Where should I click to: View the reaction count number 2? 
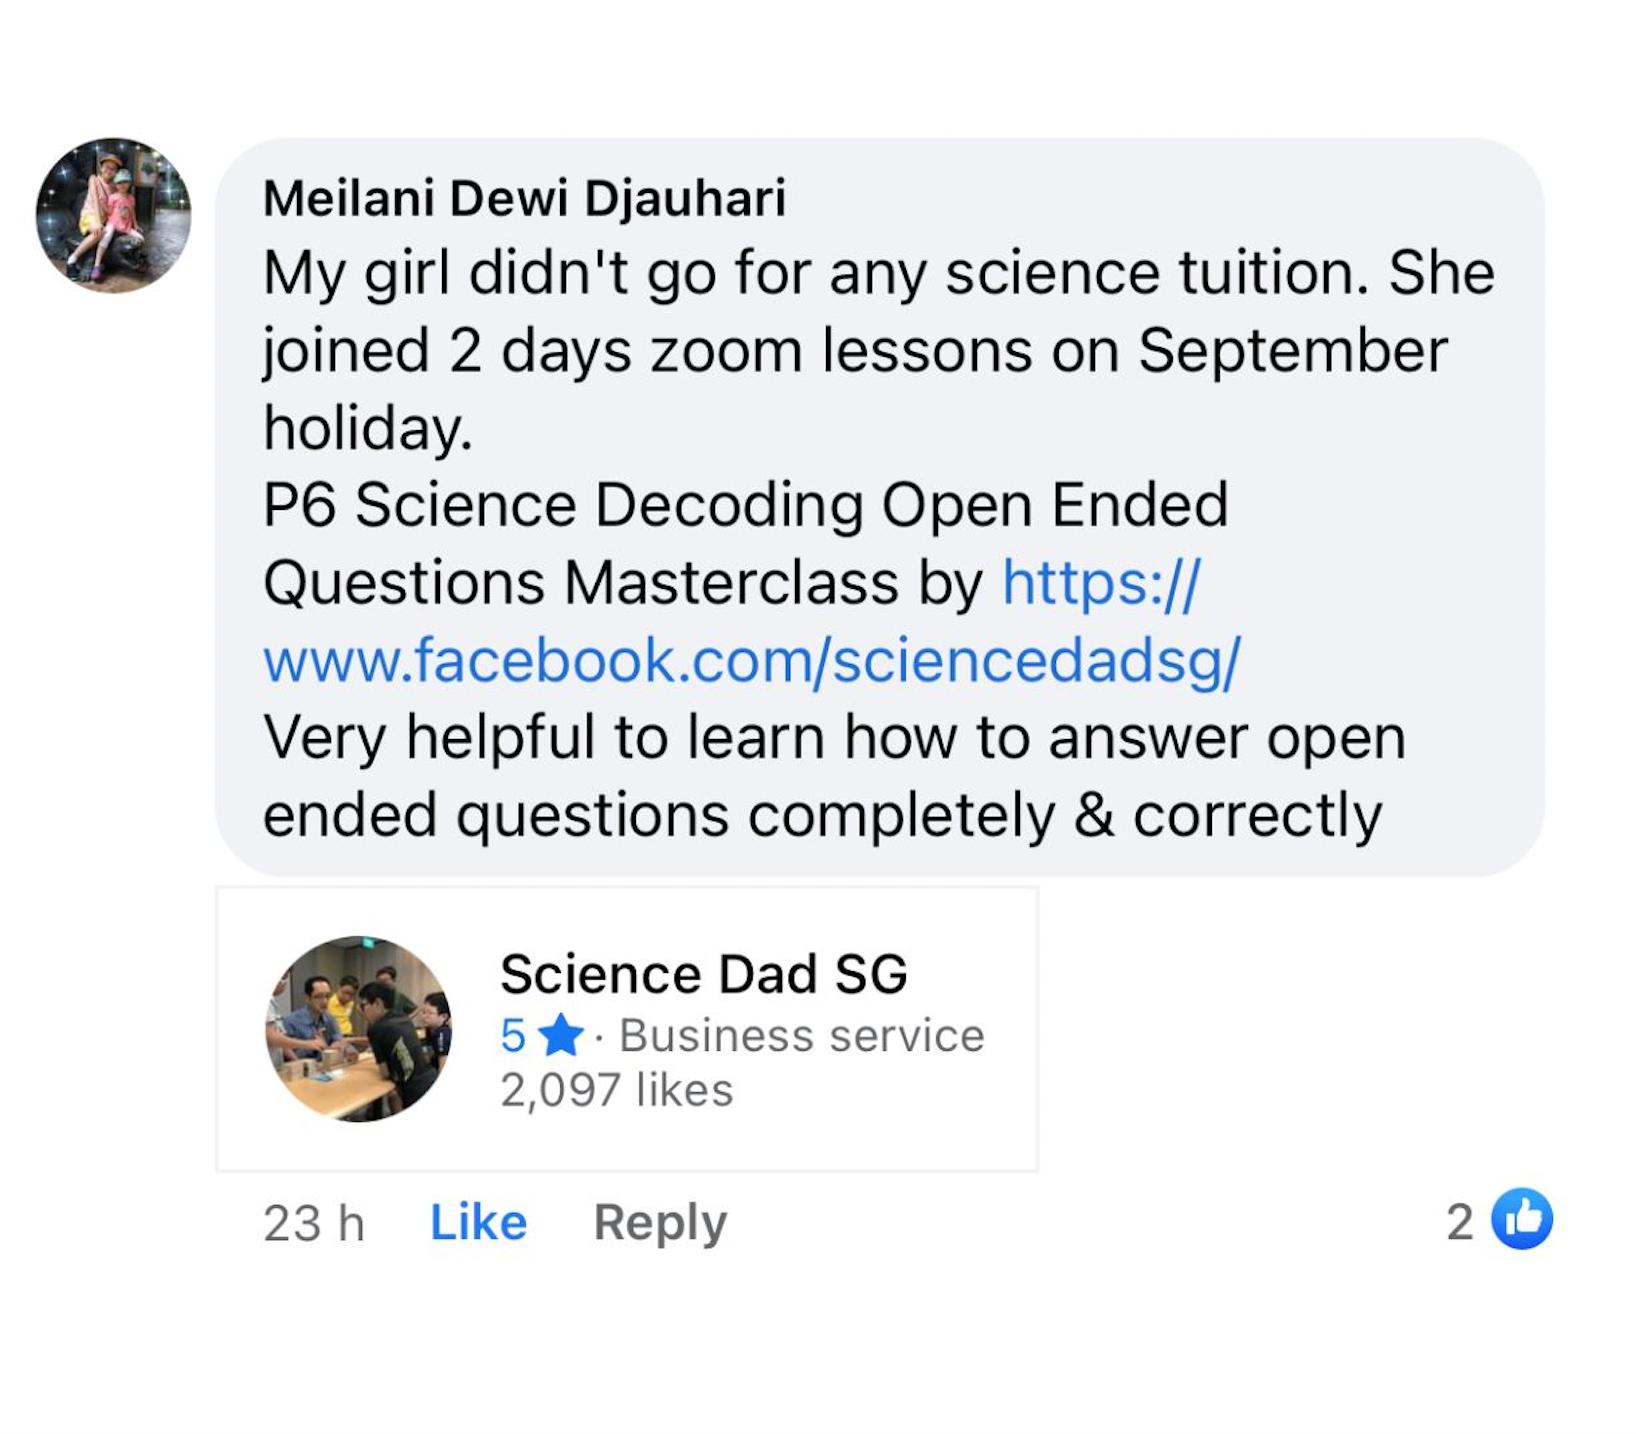pos(1459,1221)
